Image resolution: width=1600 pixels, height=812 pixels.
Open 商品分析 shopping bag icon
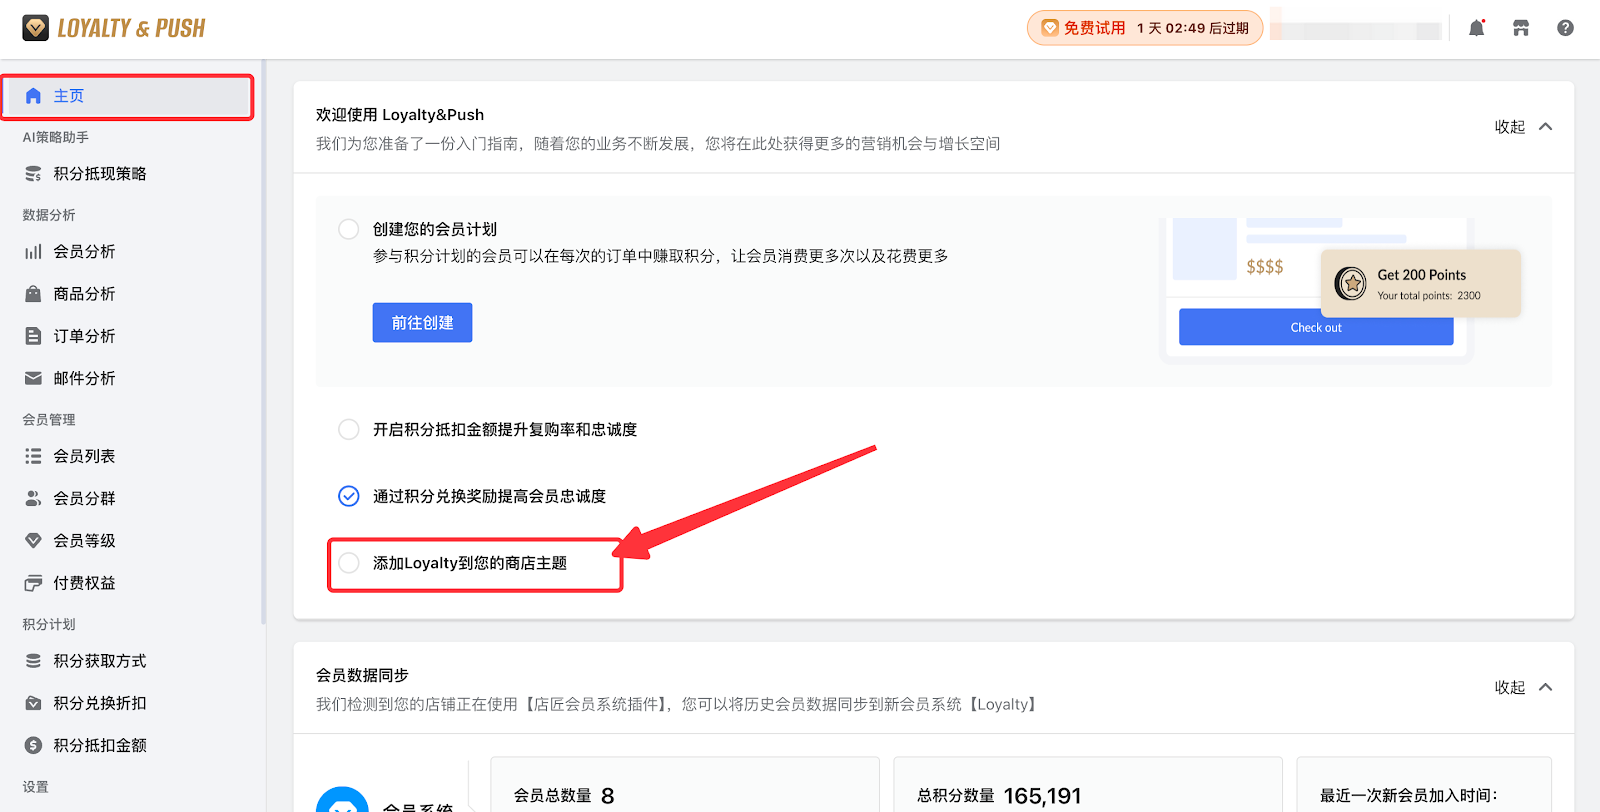[33, 294]
